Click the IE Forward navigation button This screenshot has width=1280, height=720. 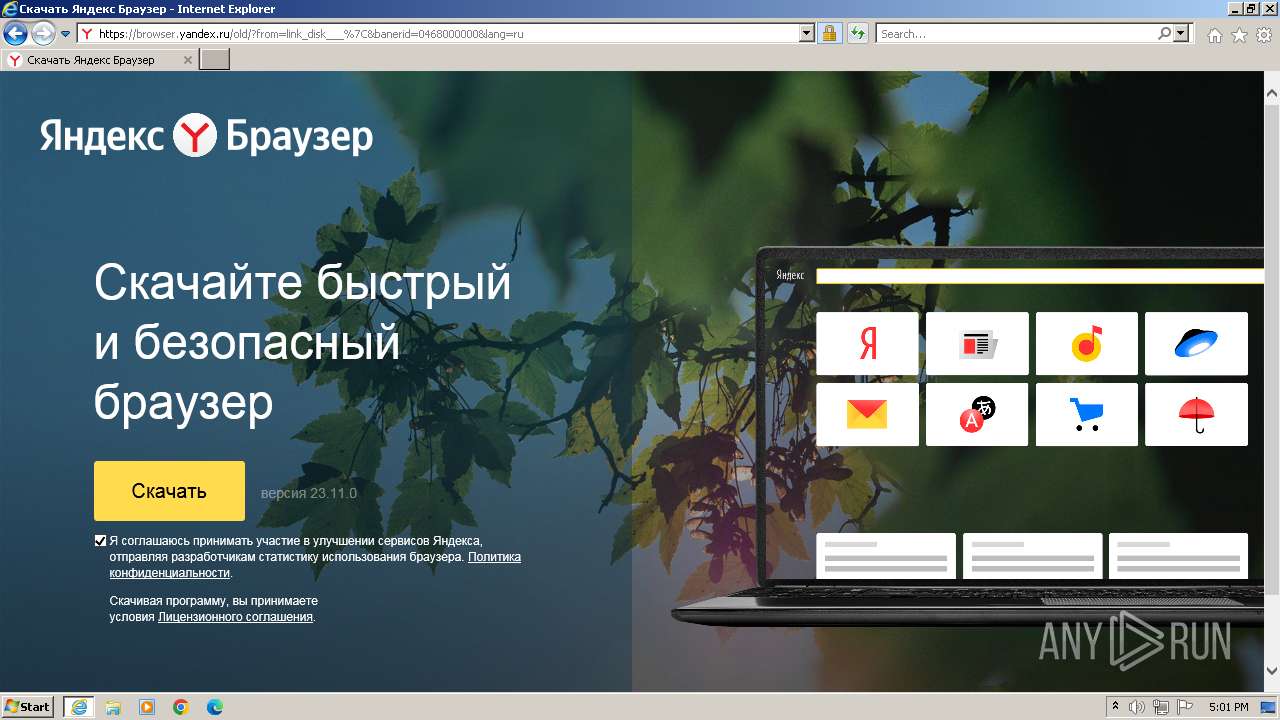point(43,34)
